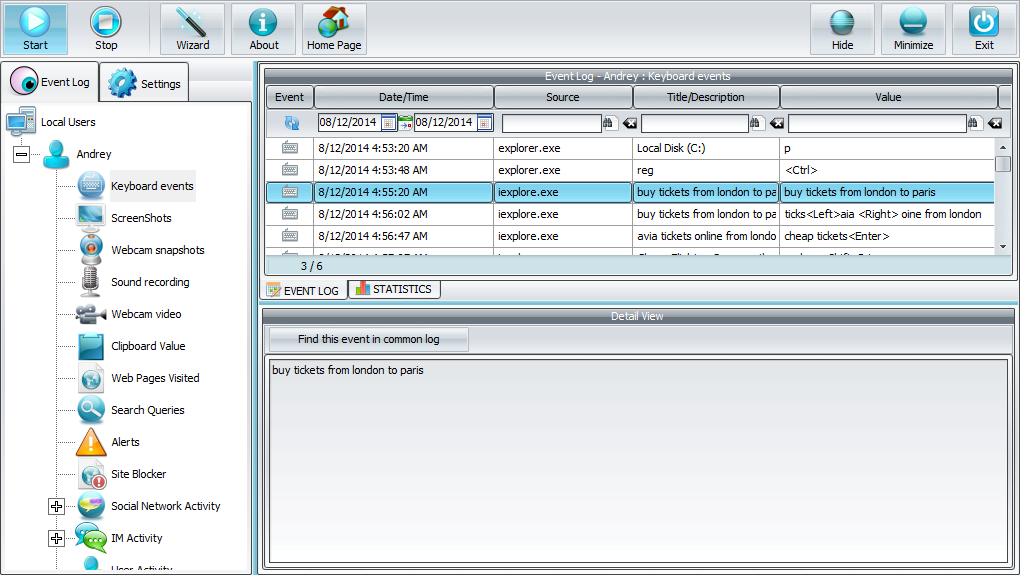Sort by the Date/Time column header
This screenshot has width=1020, height=575.
[404, 97]
